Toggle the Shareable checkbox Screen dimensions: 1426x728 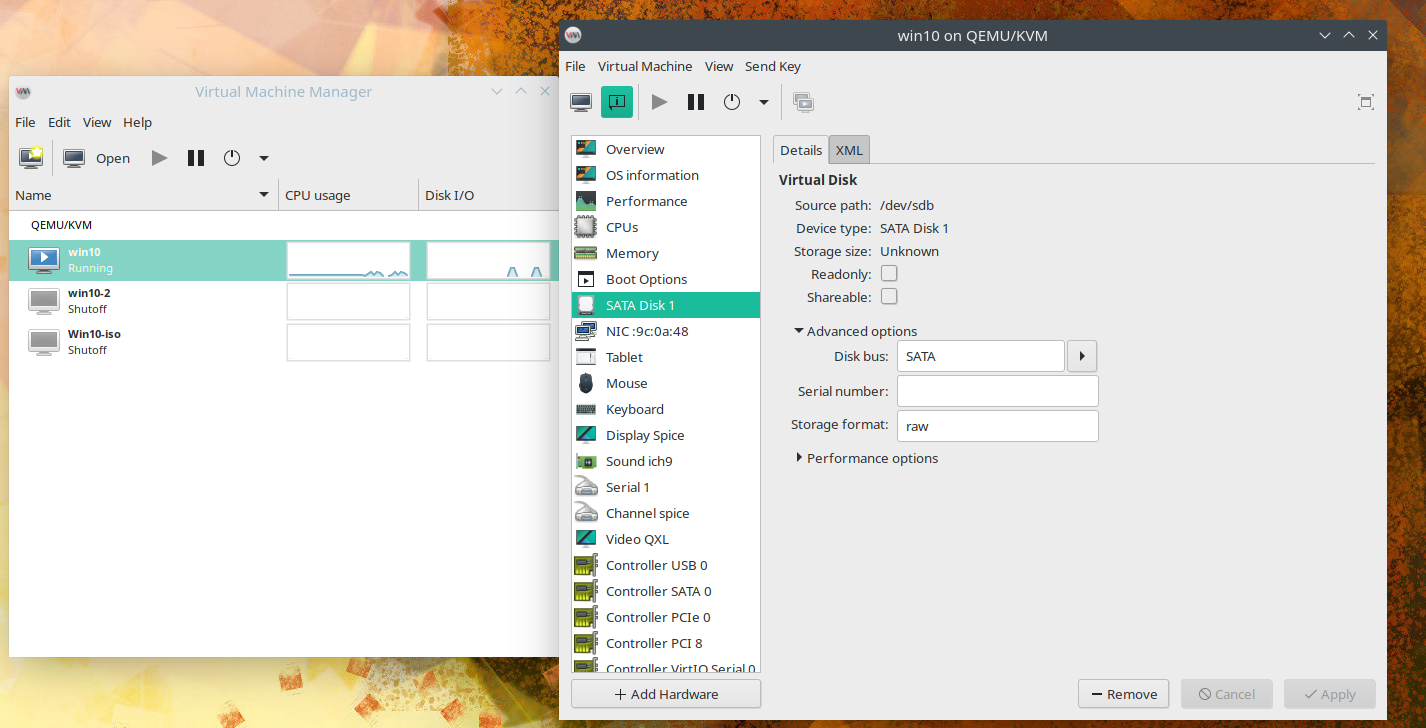888,297
